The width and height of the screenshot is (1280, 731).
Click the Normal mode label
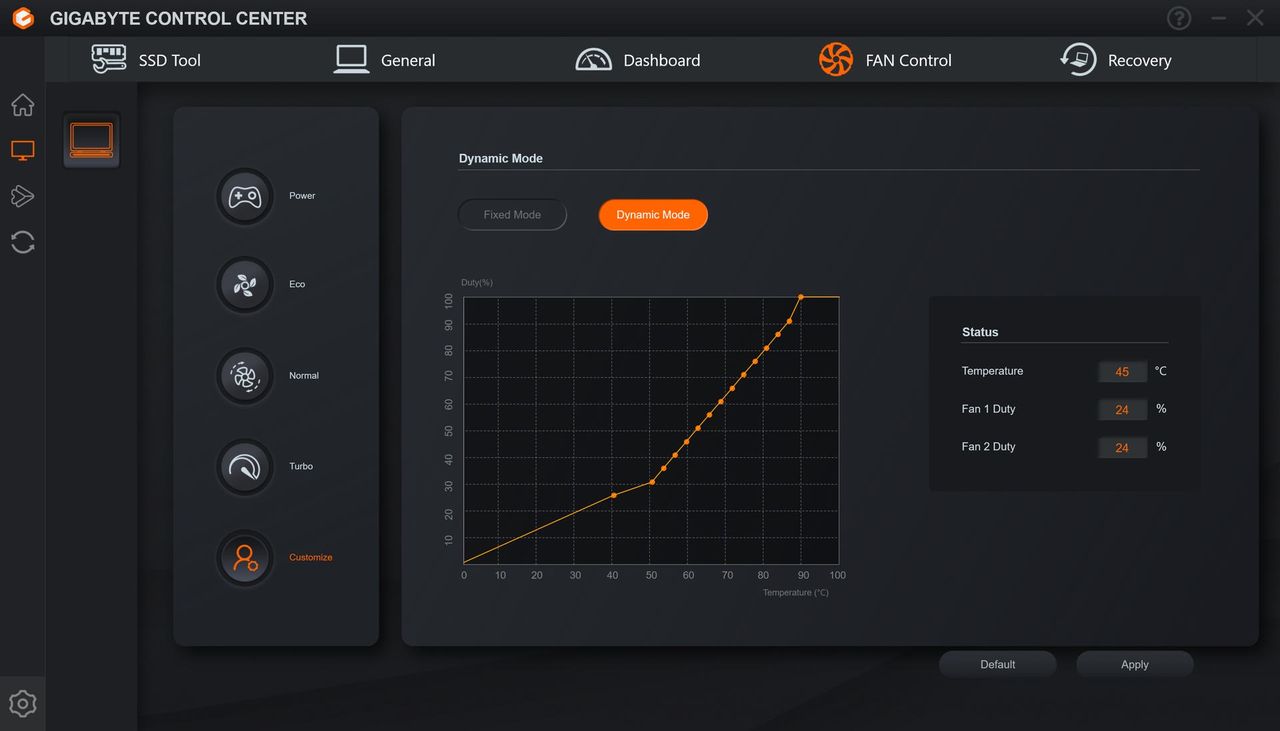coord(304,376)
